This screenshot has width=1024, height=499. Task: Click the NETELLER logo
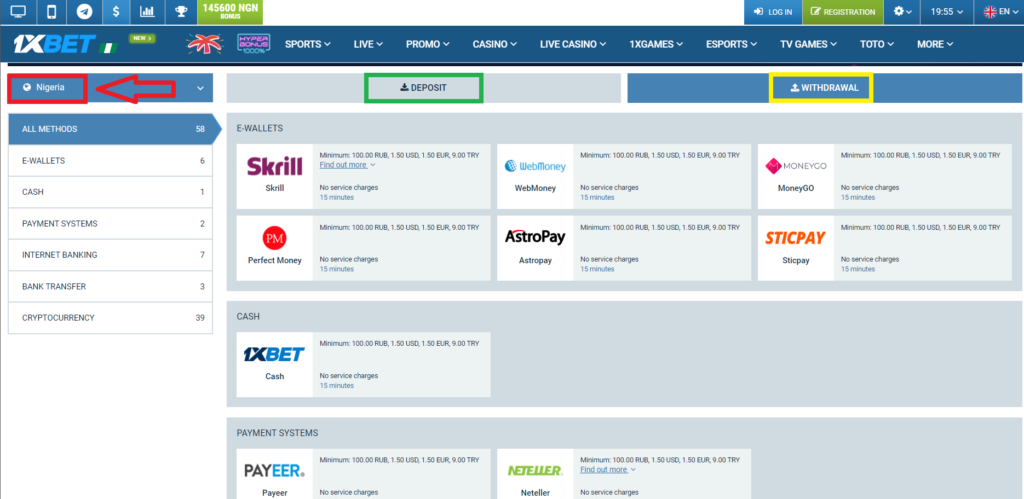[535, 470]
